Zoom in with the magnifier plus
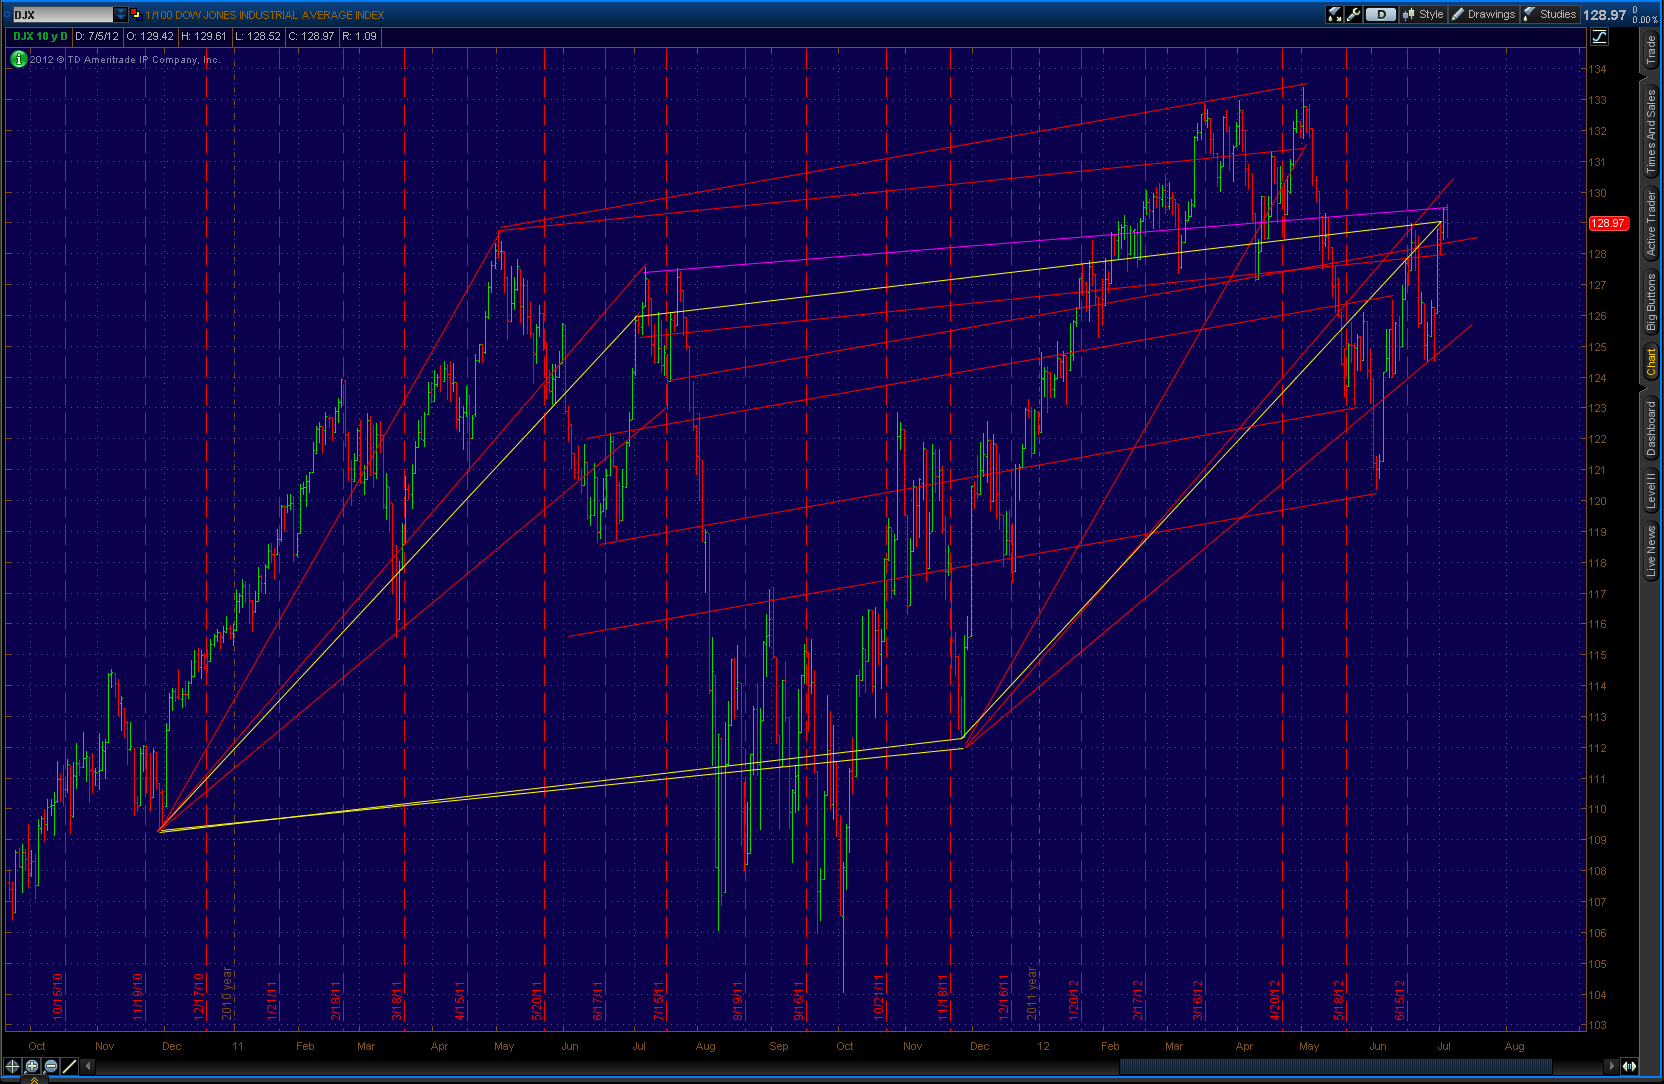The image size is (1664, 1084). (32, 1066)
